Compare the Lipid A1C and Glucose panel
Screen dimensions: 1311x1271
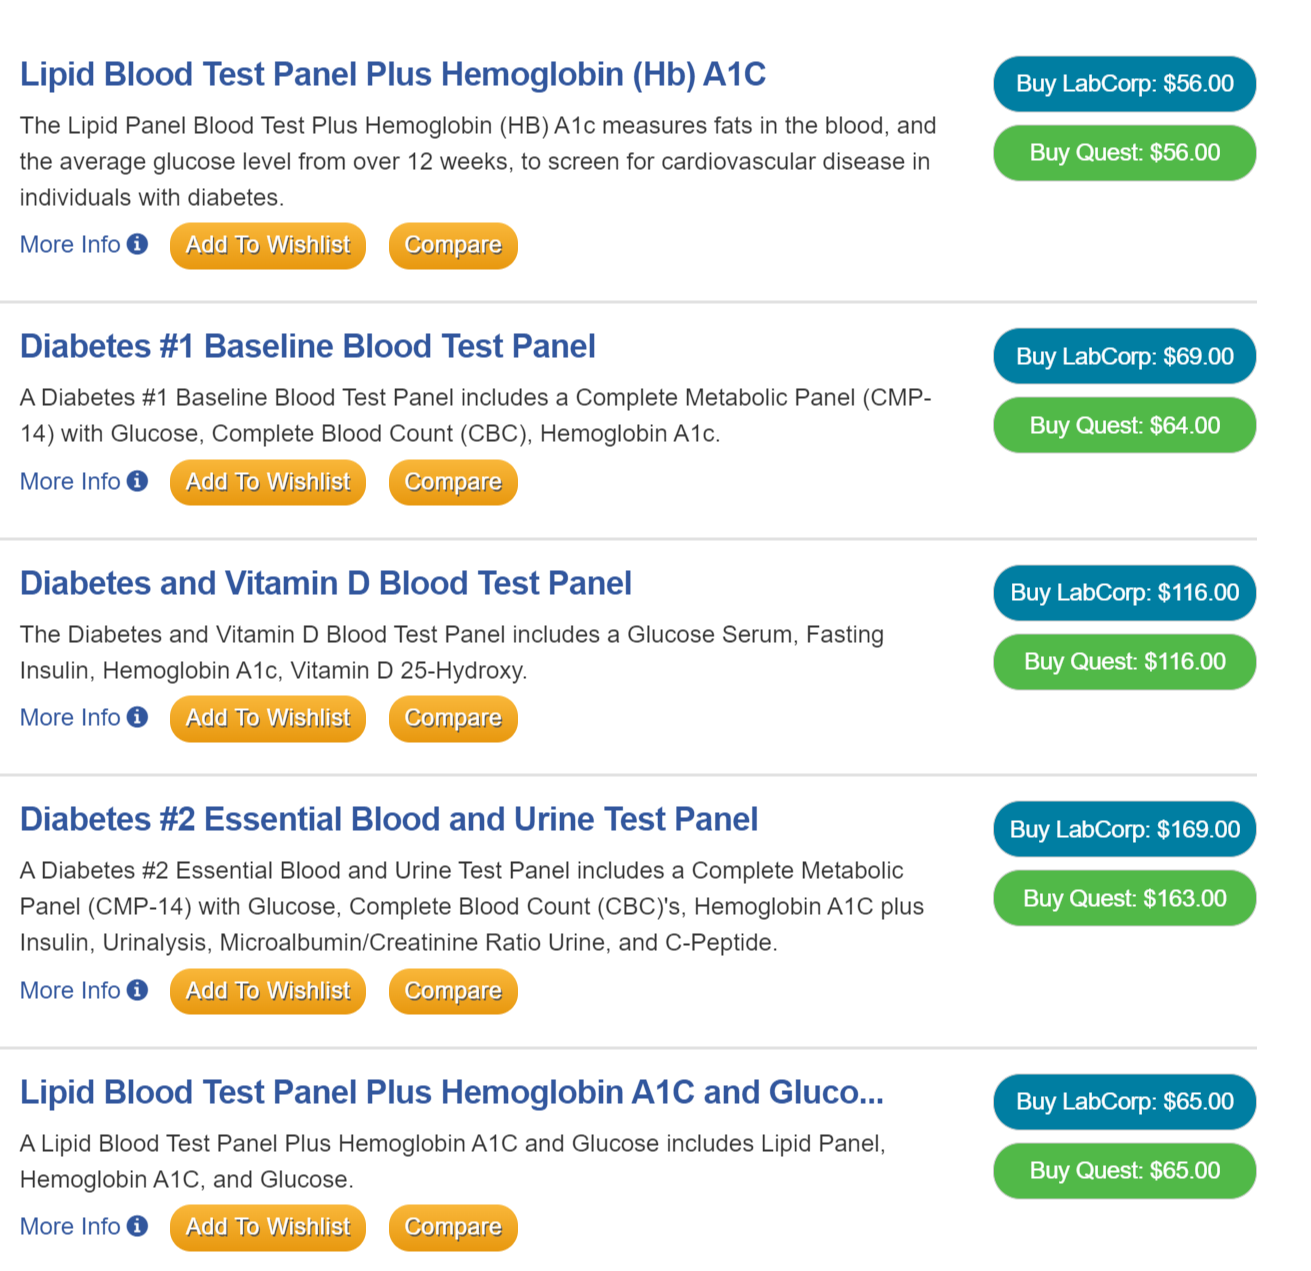[453, 1227]
